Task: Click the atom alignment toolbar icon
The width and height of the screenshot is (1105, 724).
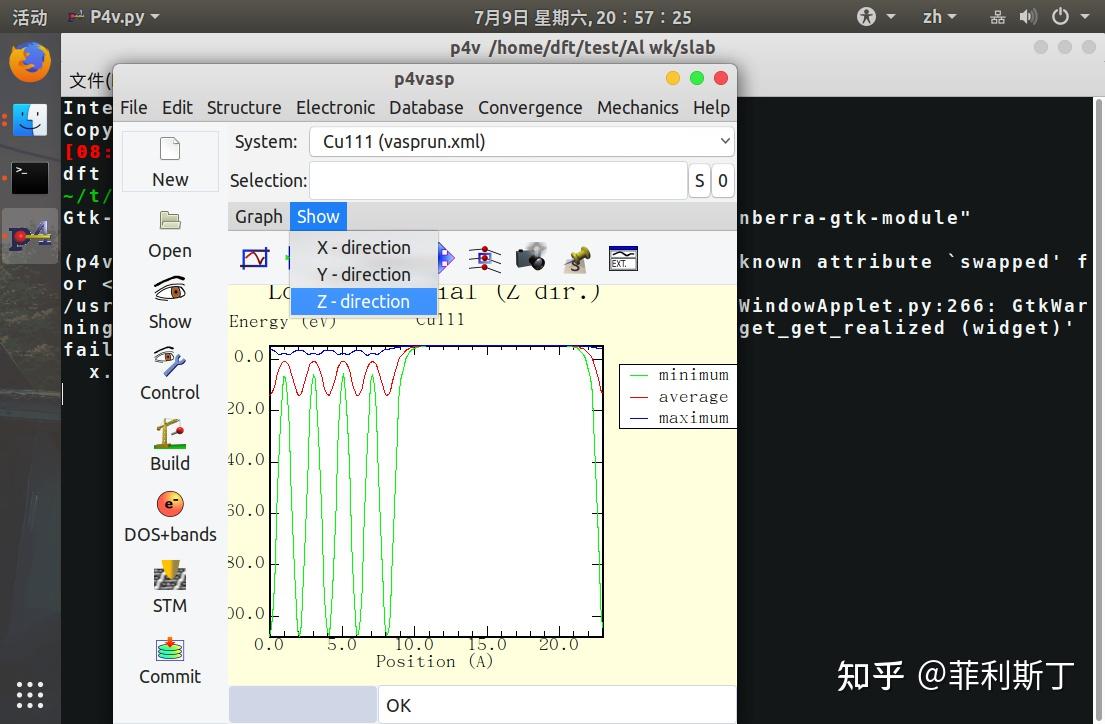Action: point(484,259)
